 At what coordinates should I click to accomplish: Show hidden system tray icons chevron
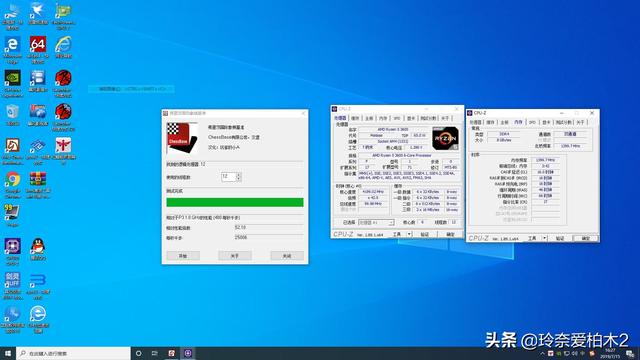point(543,353)
